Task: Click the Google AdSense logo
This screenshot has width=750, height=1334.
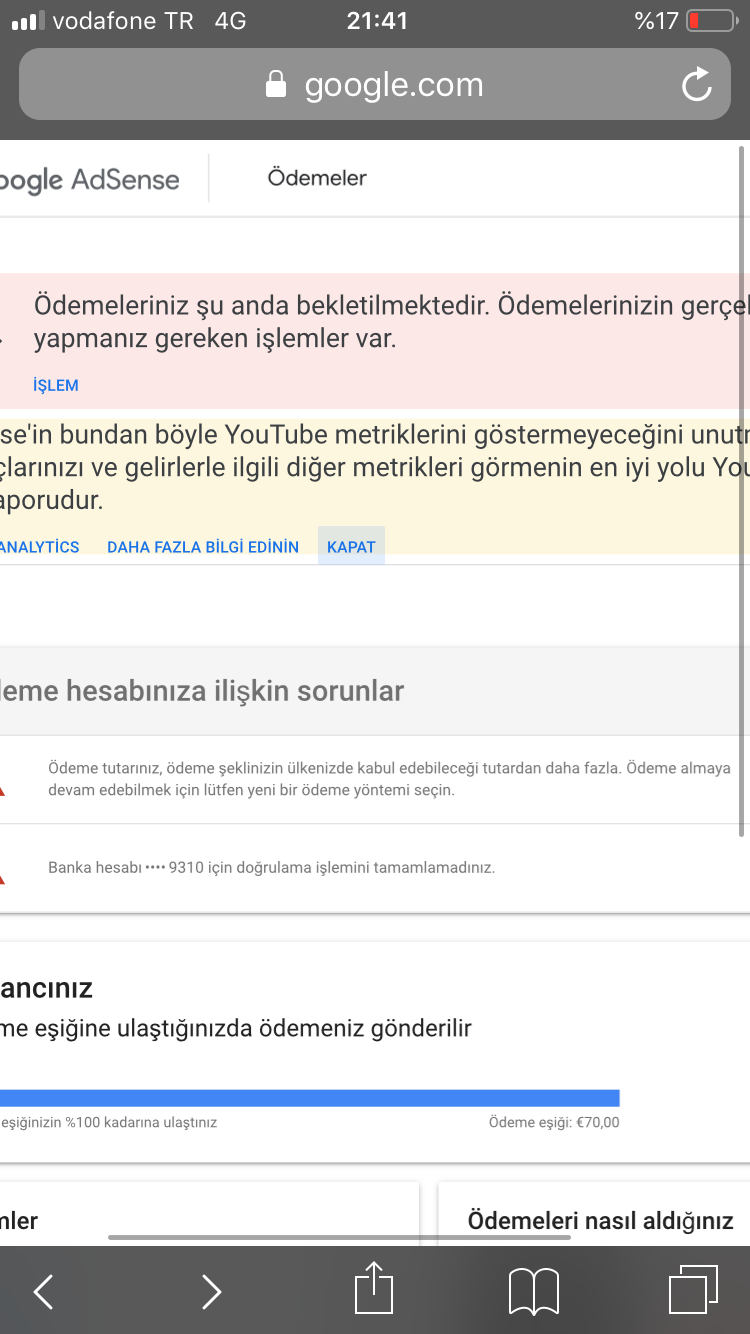Action: (90, 180)
